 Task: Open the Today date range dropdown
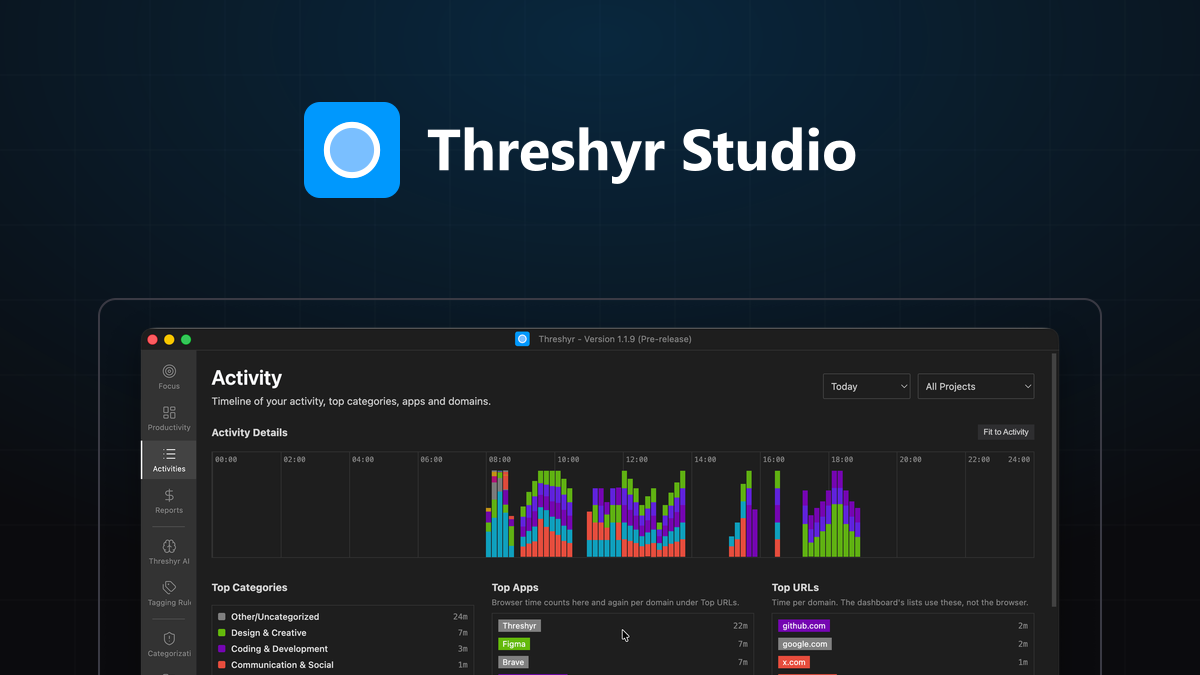click(x=866, y=386)
